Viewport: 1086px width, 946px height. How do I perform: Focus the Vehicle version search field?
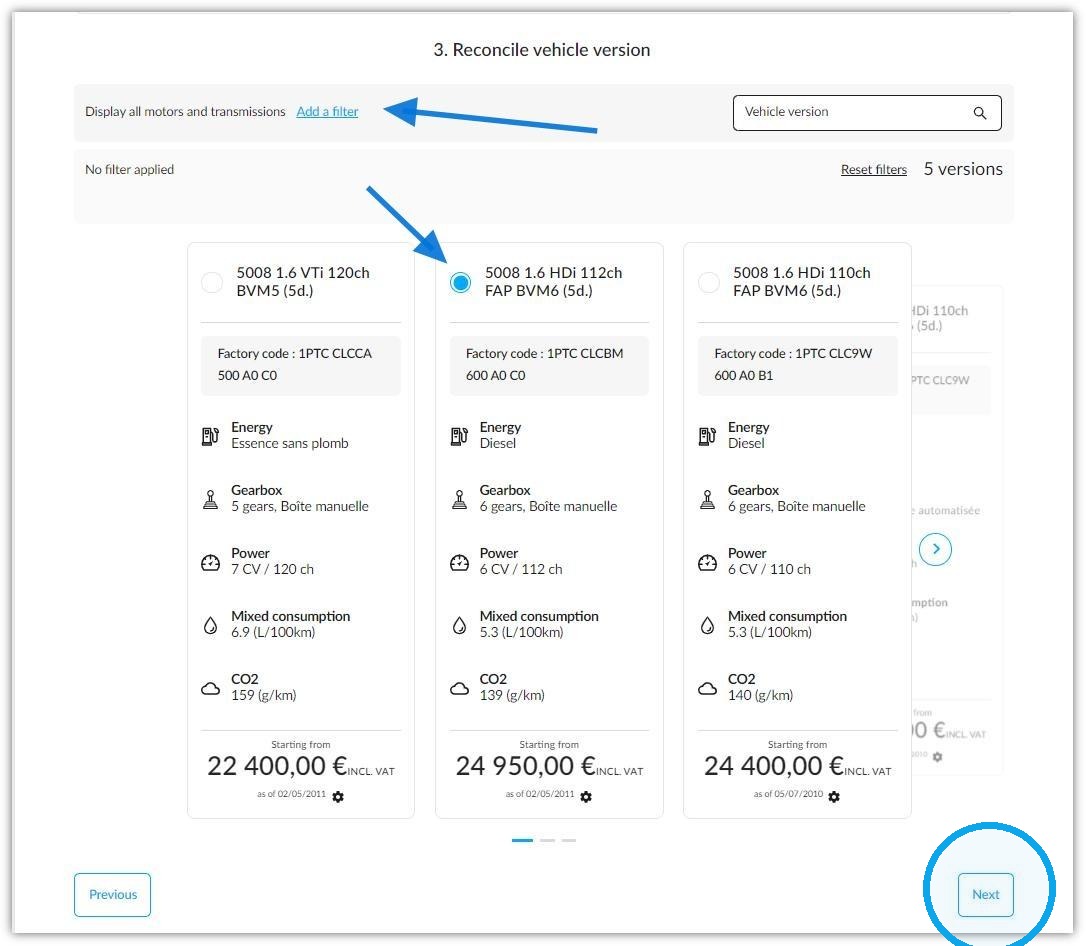(x=867, y=113)
